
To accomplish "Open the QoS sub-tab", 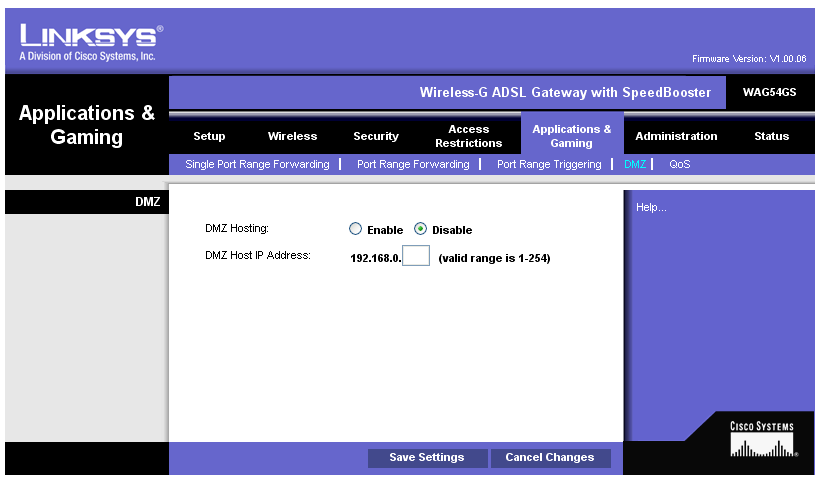I will [680, 164].
